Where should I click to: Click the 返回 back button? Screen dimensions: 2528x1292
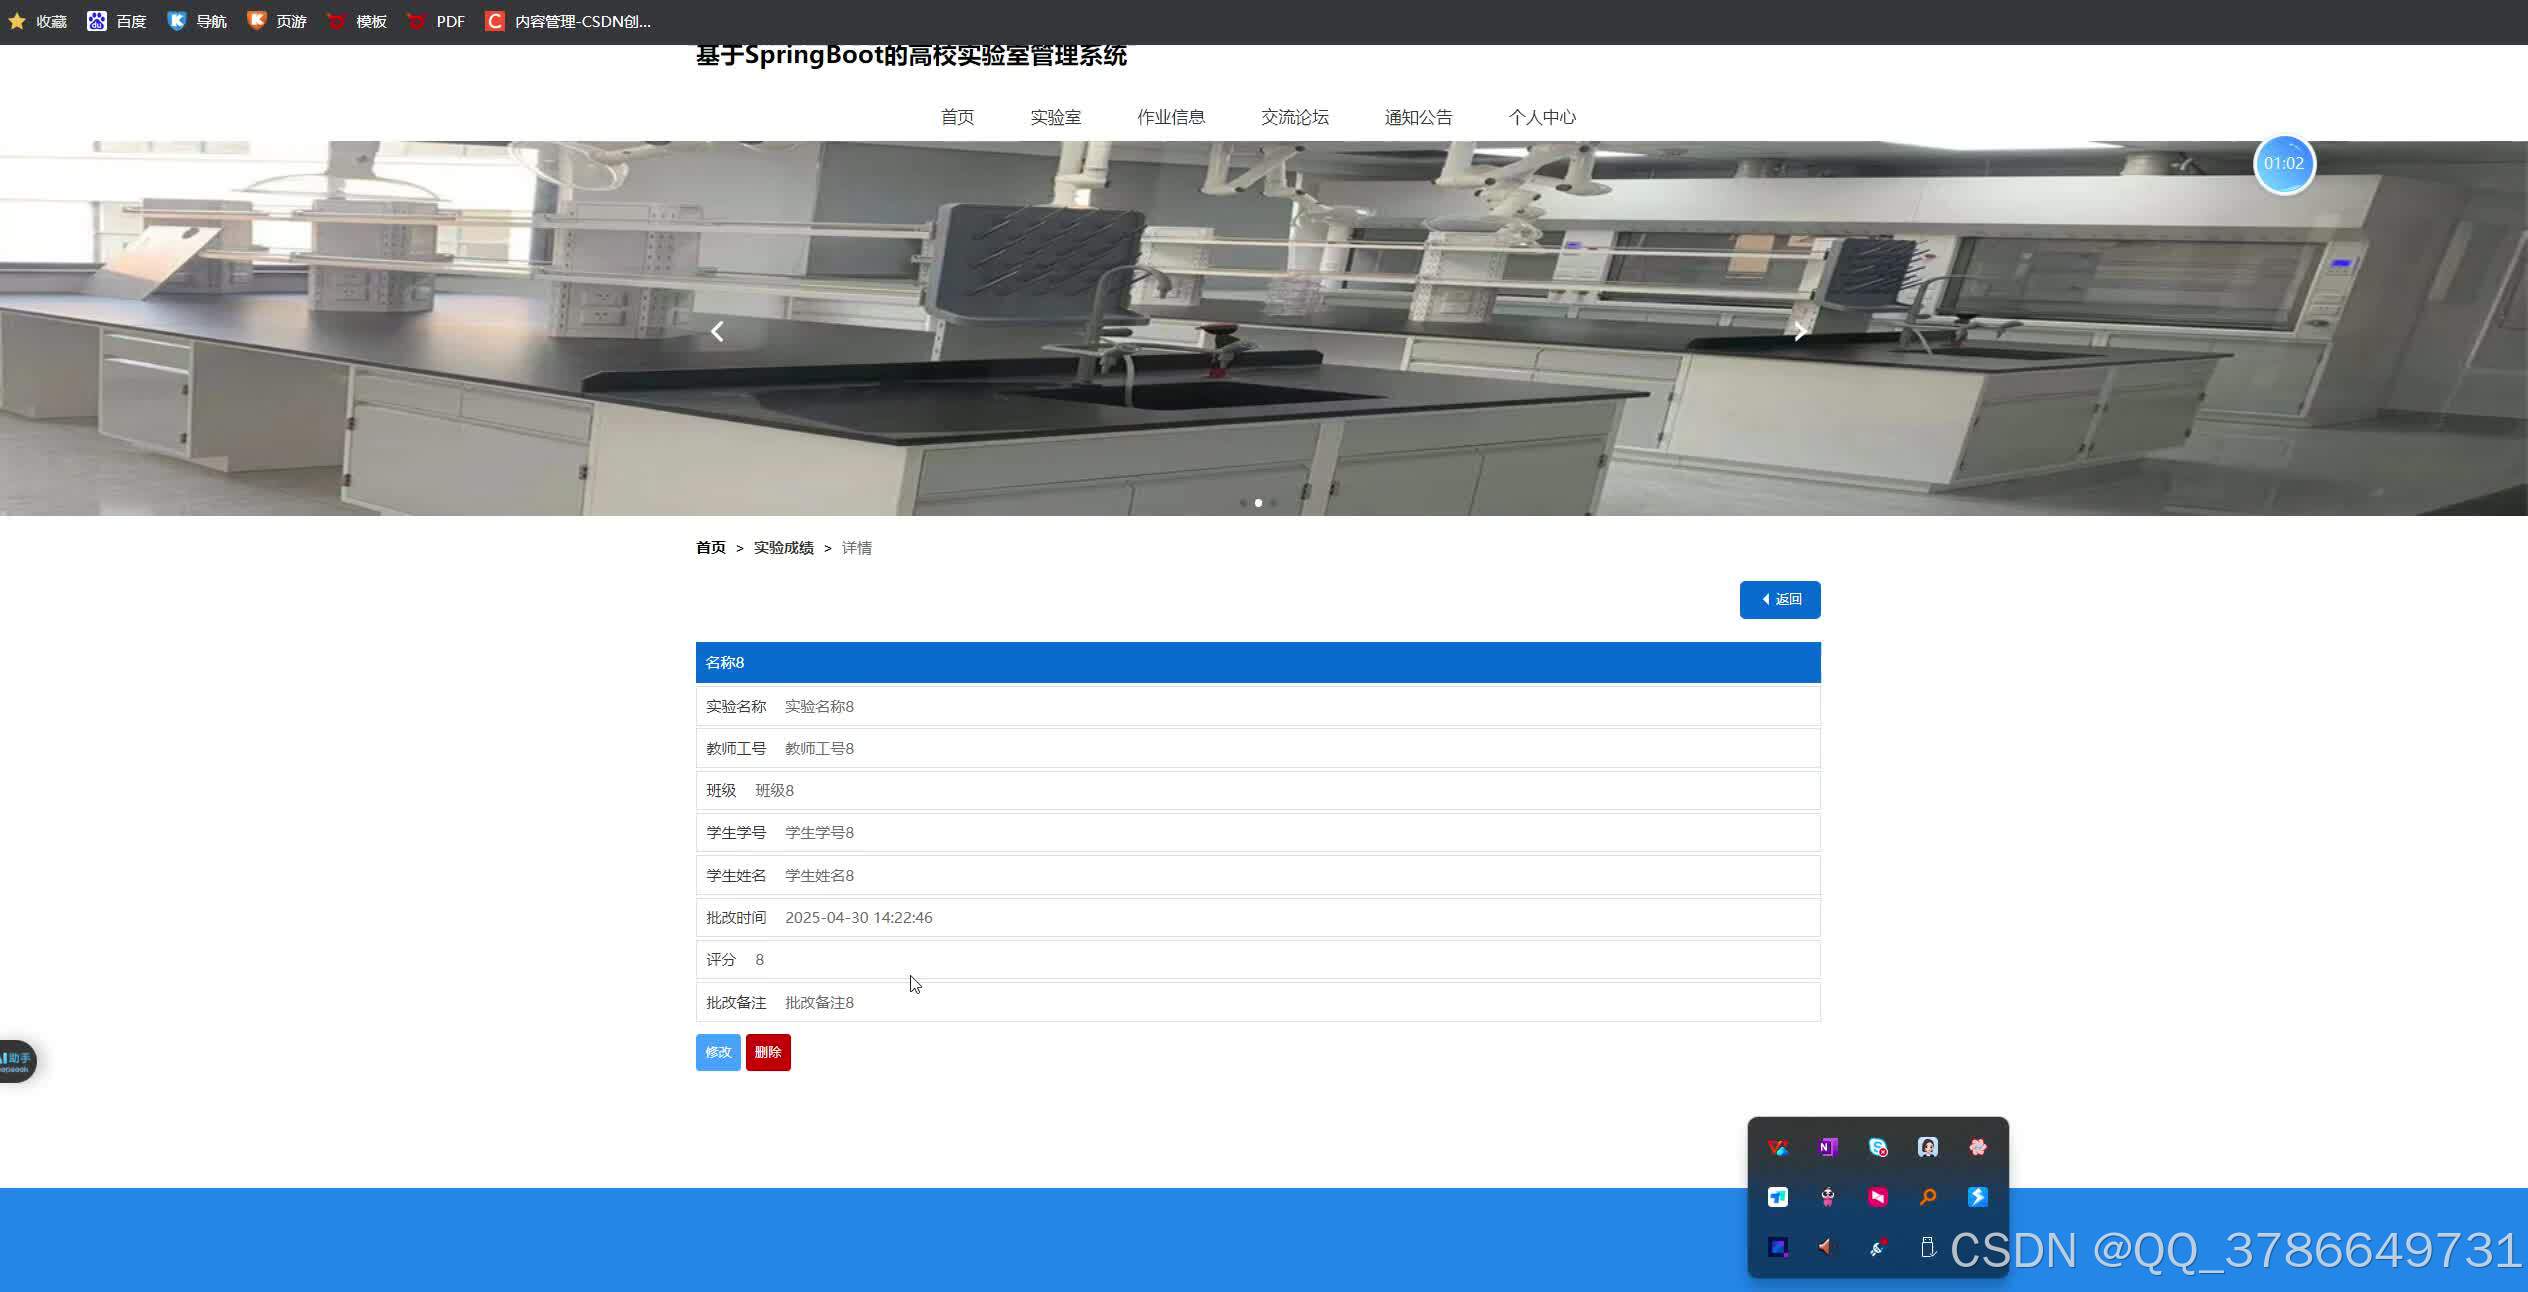(1779, 600)
